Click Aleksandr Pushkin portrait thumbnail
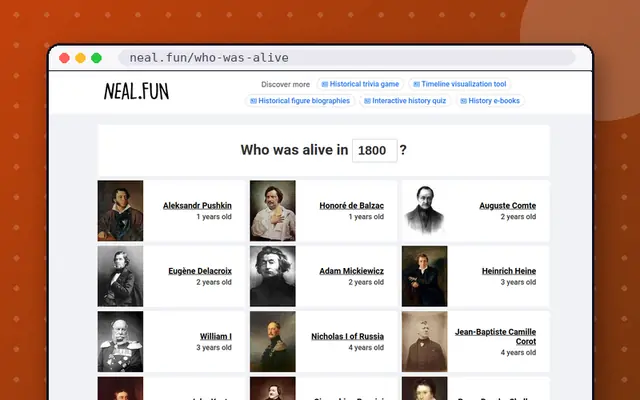This screenshot has height=400, width=640. 120,211
